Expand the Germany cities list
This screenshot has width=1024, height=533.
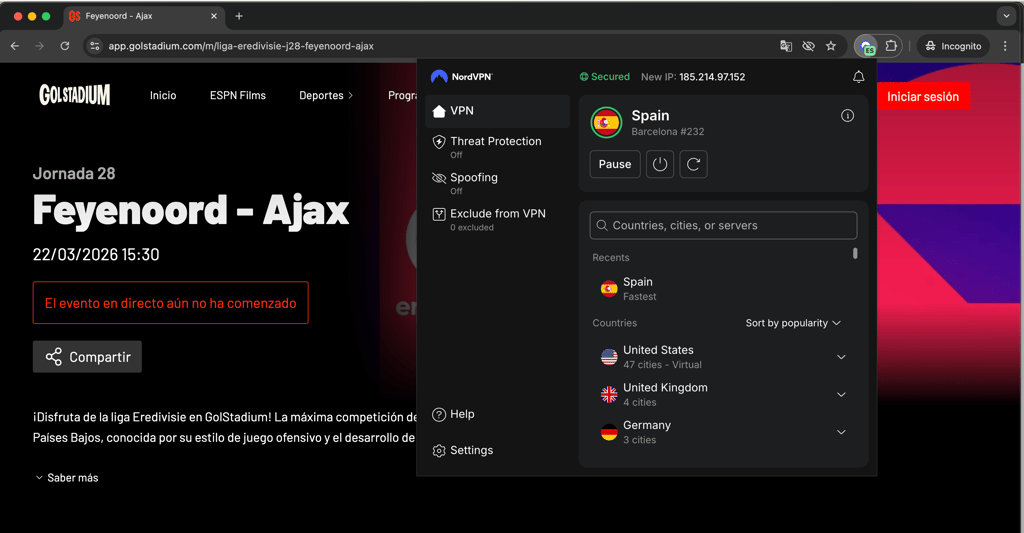pos(841,432)
